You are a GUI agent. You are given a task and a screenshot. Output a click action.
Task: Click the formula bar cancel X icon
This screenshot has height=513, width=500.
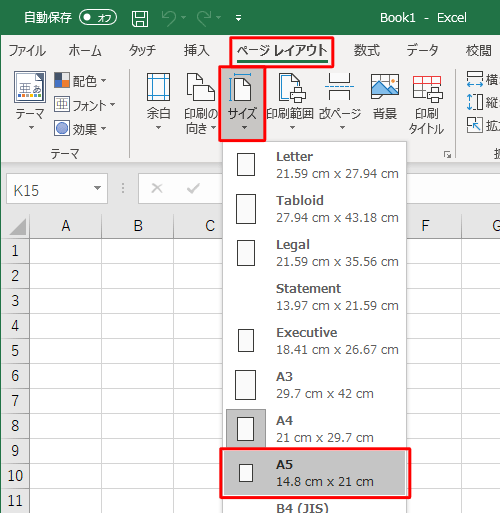157,189
